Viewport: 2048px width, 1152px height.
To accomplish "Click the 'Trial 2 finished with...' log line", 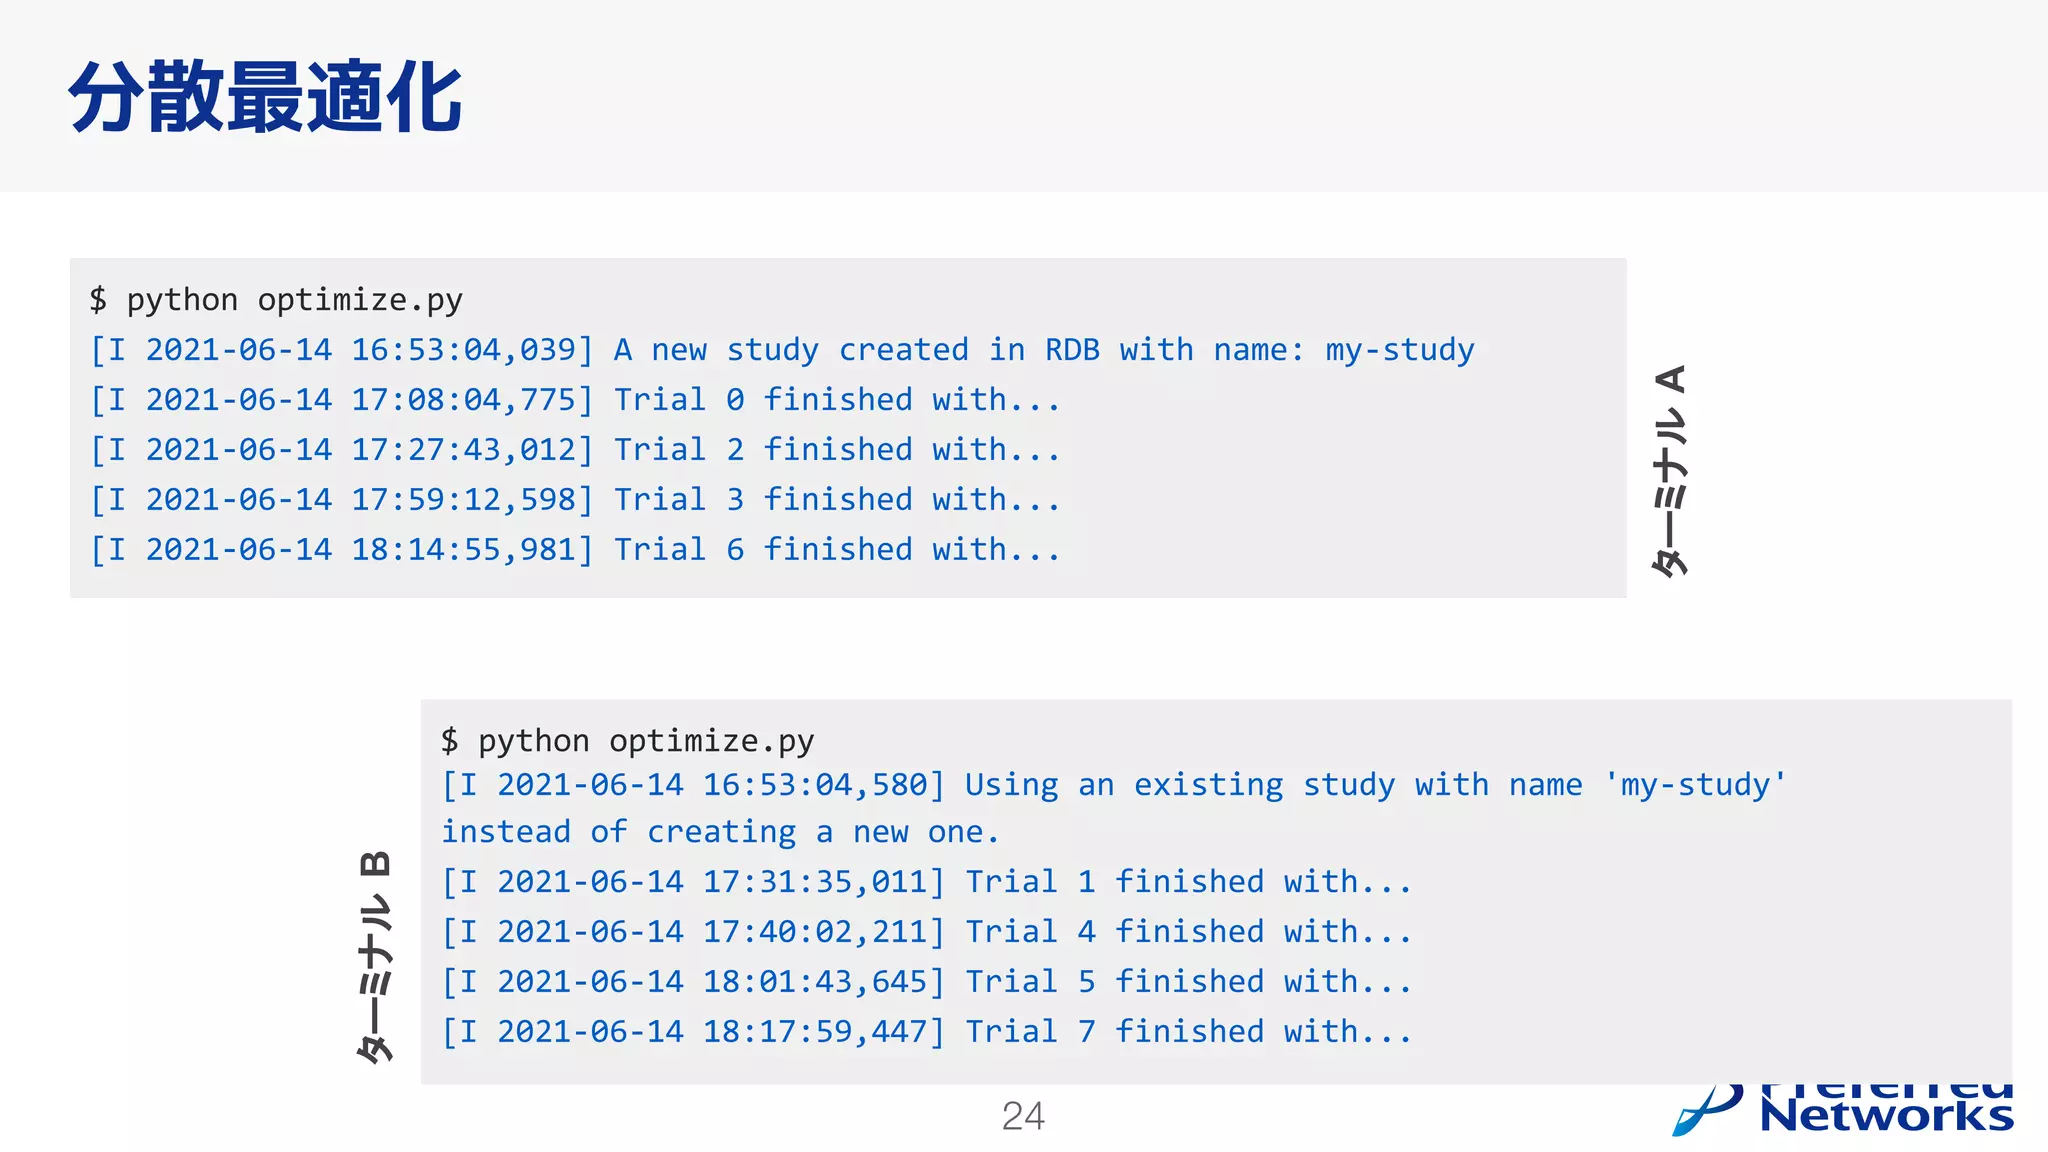I will click(x=575, y=450).
